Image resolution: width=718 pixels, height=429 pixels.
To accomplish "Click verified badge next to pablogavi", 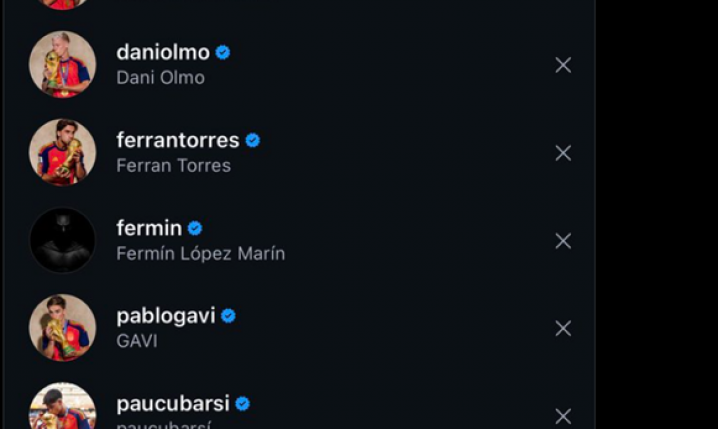I will 228,316.
